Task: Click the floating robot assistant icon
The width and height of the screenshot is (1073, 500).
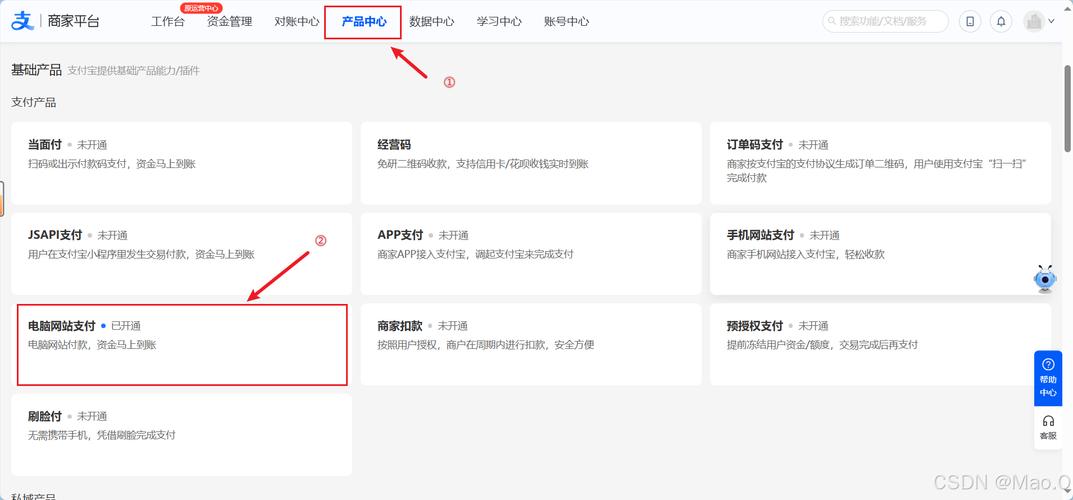Action: pyautogui.click(x=1044, y=279)
